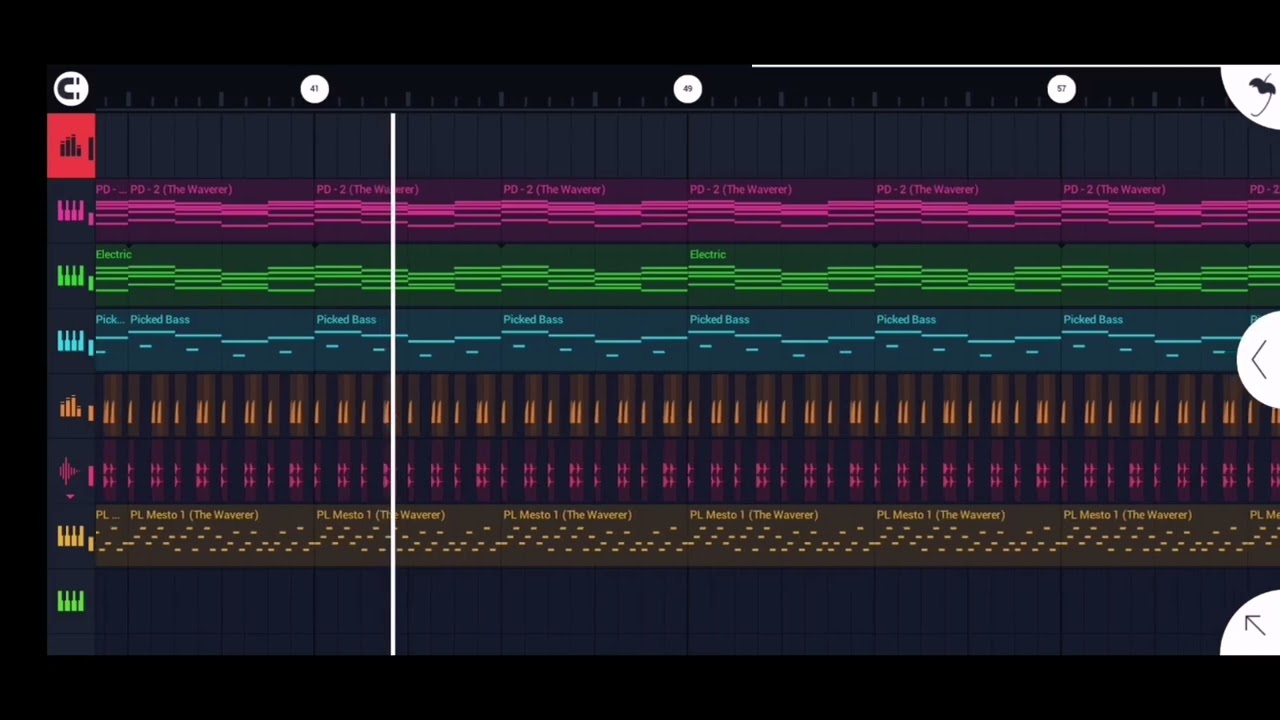Screen dimensions: 1280x720
Task: Select the pink audio waveform track icon
Action: click(x=71, y=470)
